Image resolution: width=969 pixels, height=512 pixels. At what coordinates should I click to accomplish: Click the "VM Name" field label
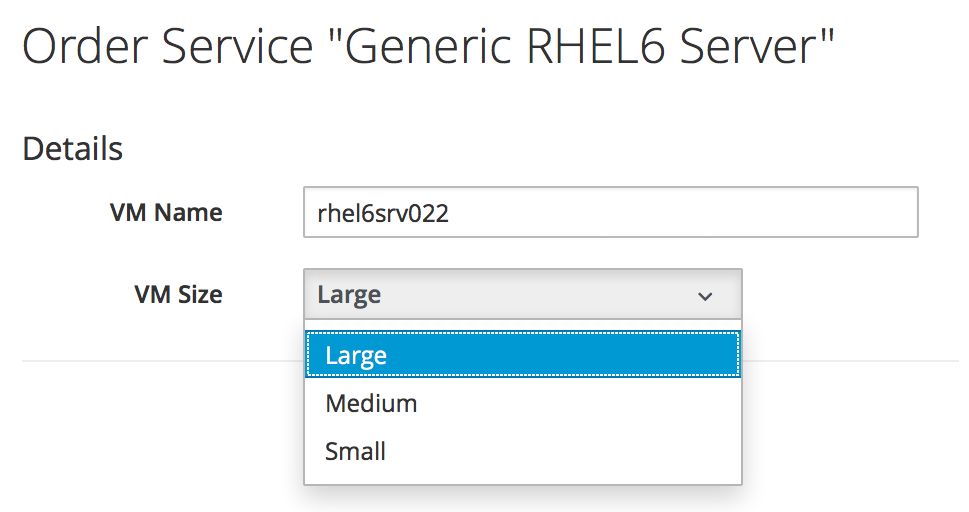pos(166,213)
